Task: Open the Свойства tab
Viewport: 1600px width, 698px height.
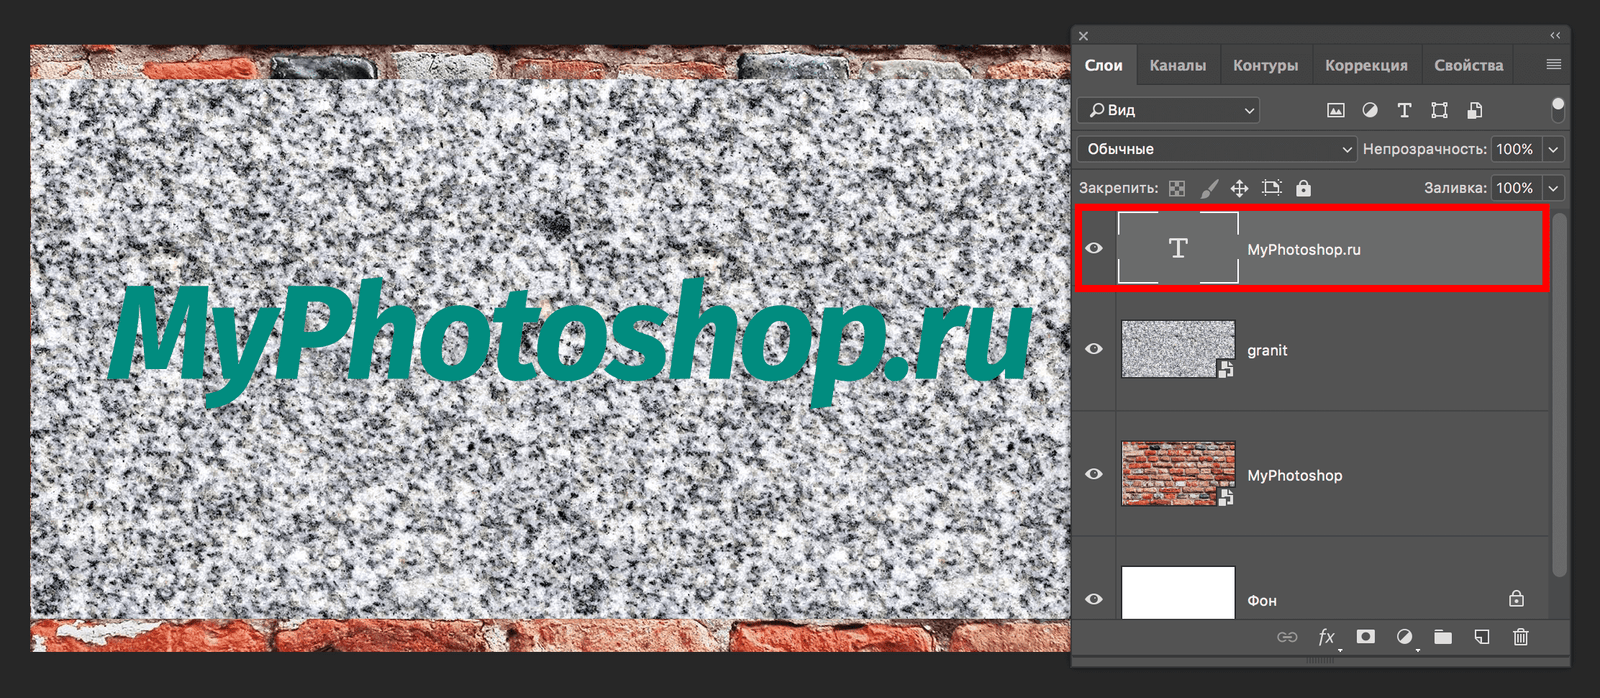Action: click(1468, 65)
